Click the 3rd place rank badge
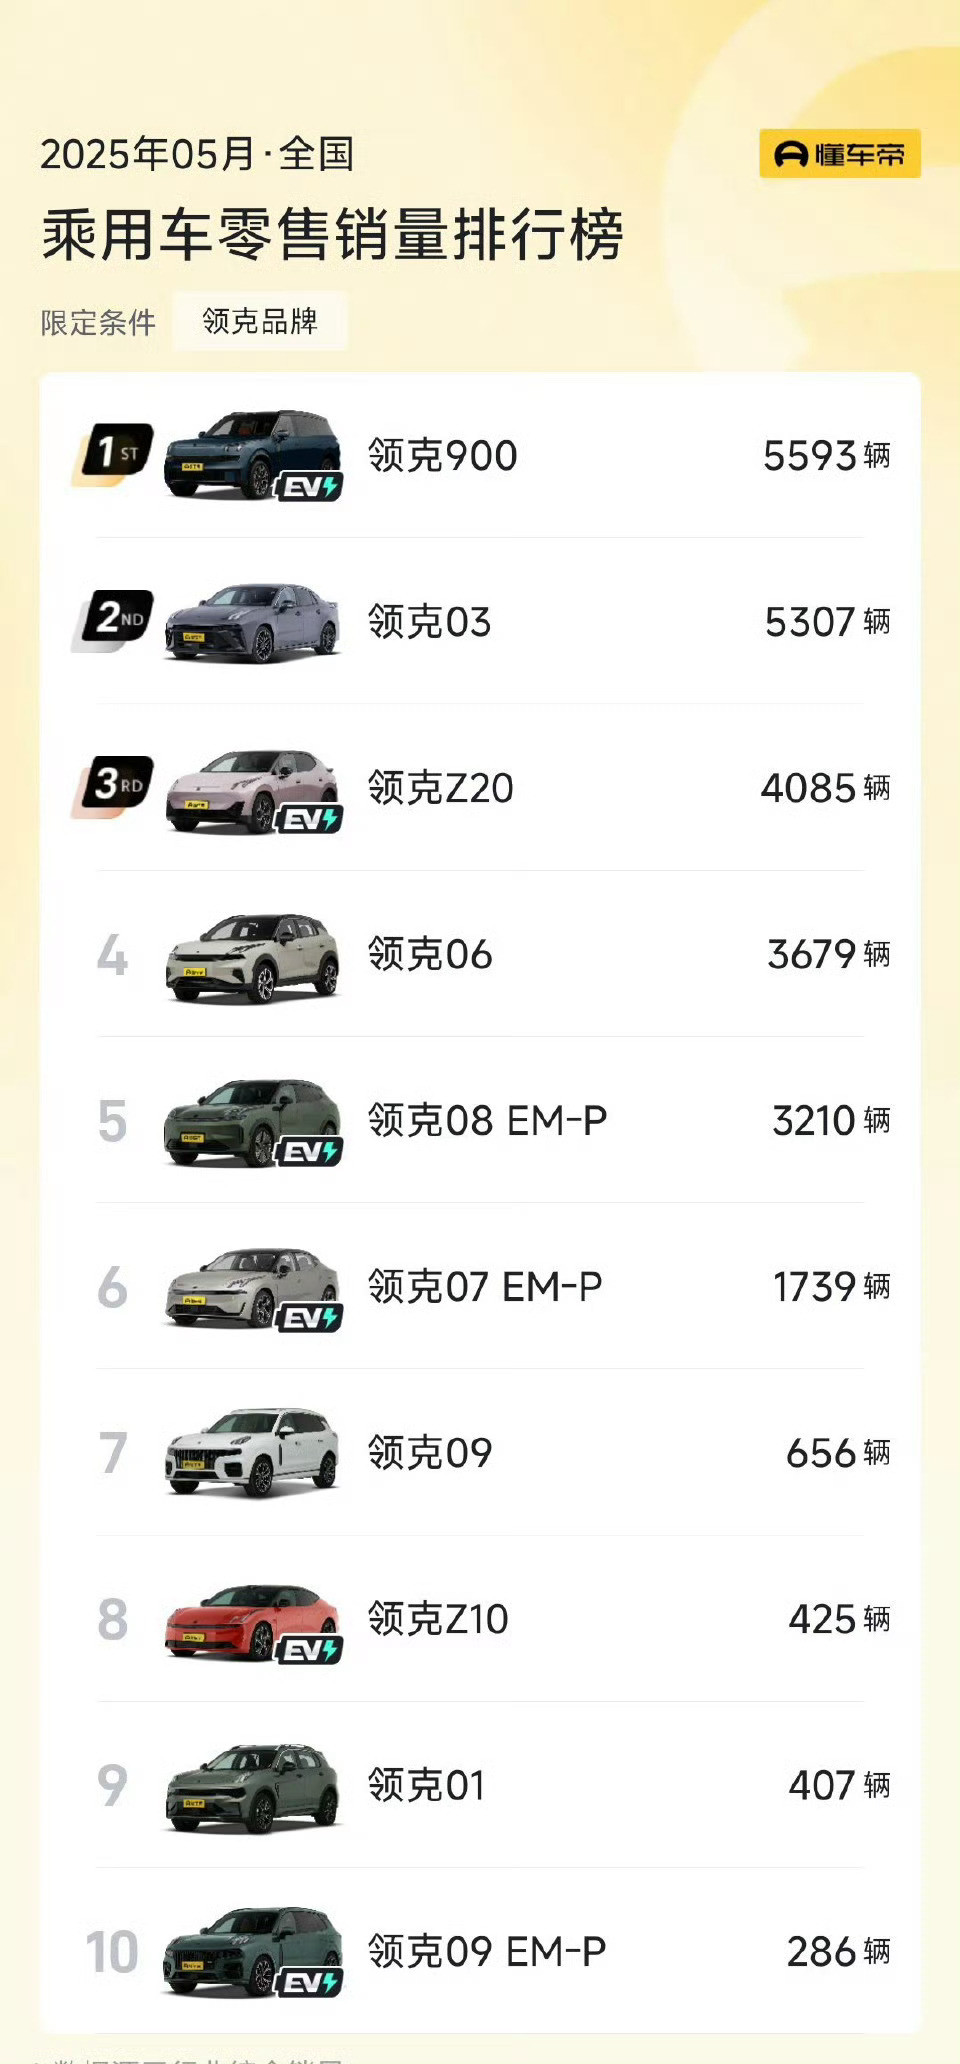 [113, 787]
